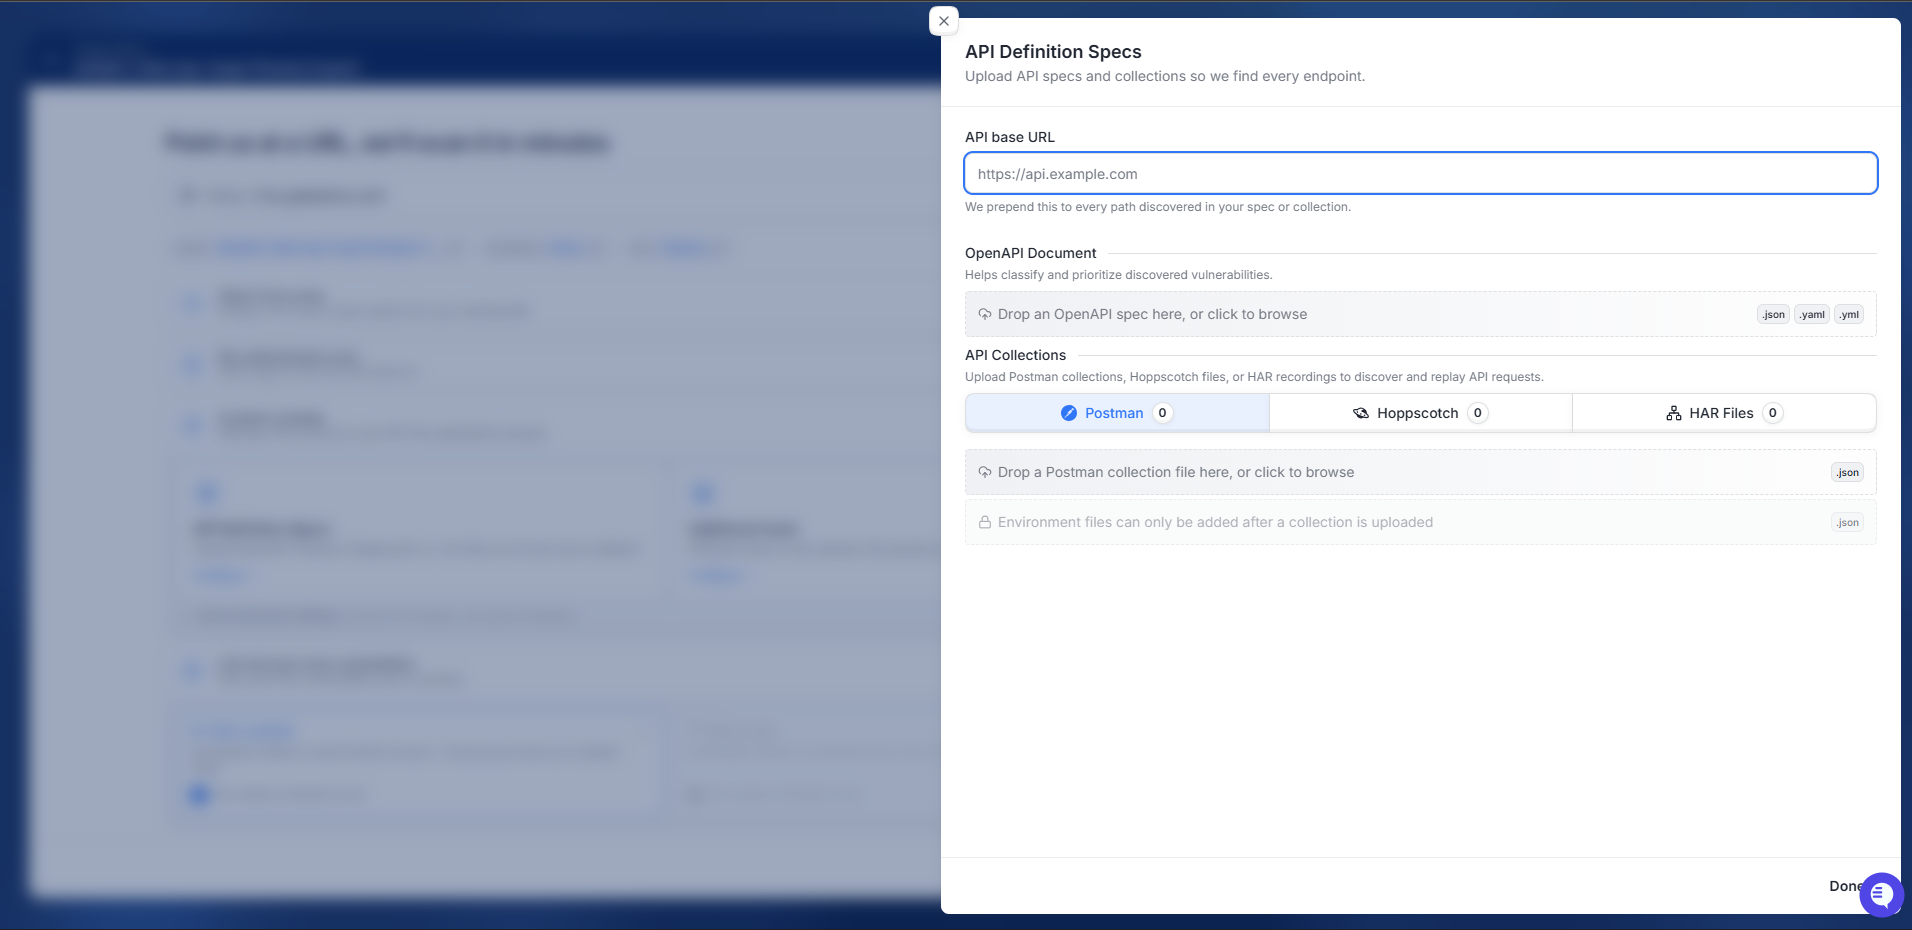Click the OpenAPI spec drop zone
Image resolution: width=1912 pixels, height=930 pixels.
pyautogui.click(x=1420, y=314)
